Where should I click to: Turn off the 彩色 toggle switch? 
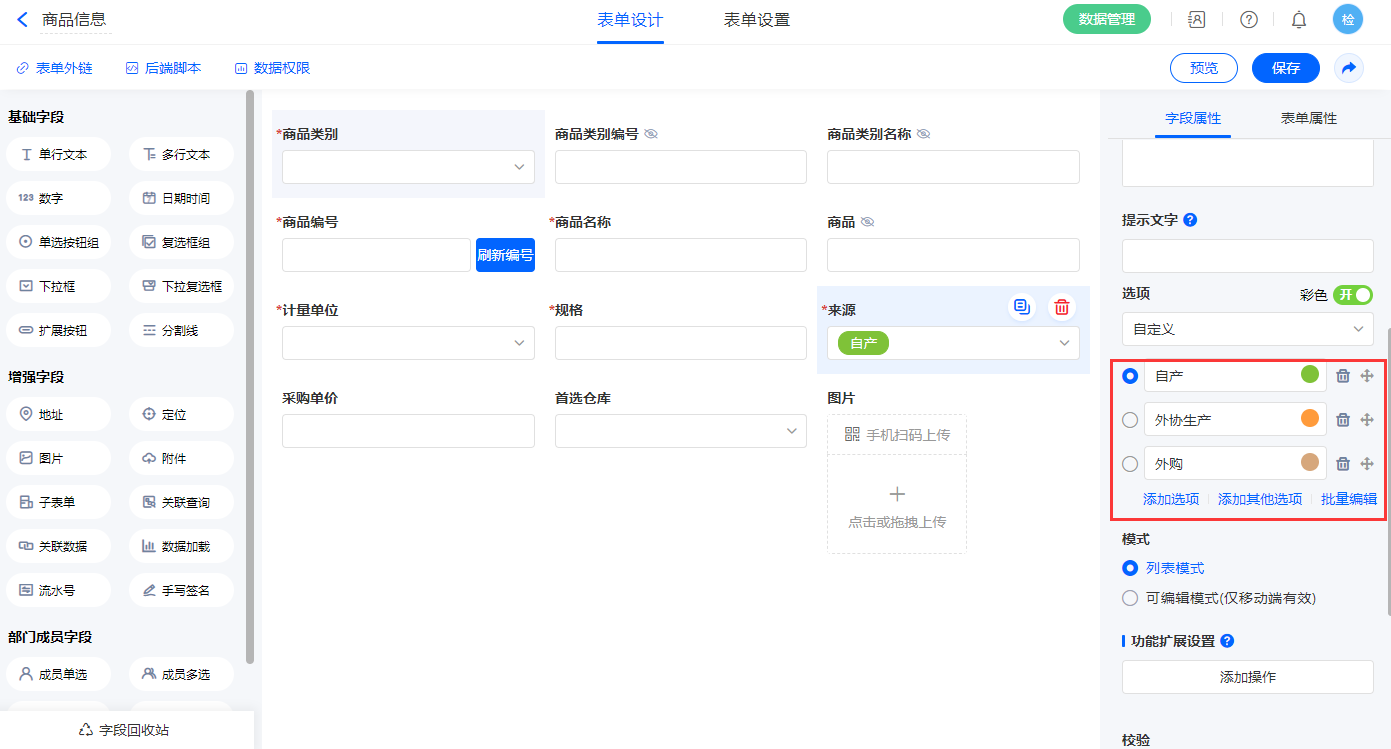click(x=1352, y=295)
